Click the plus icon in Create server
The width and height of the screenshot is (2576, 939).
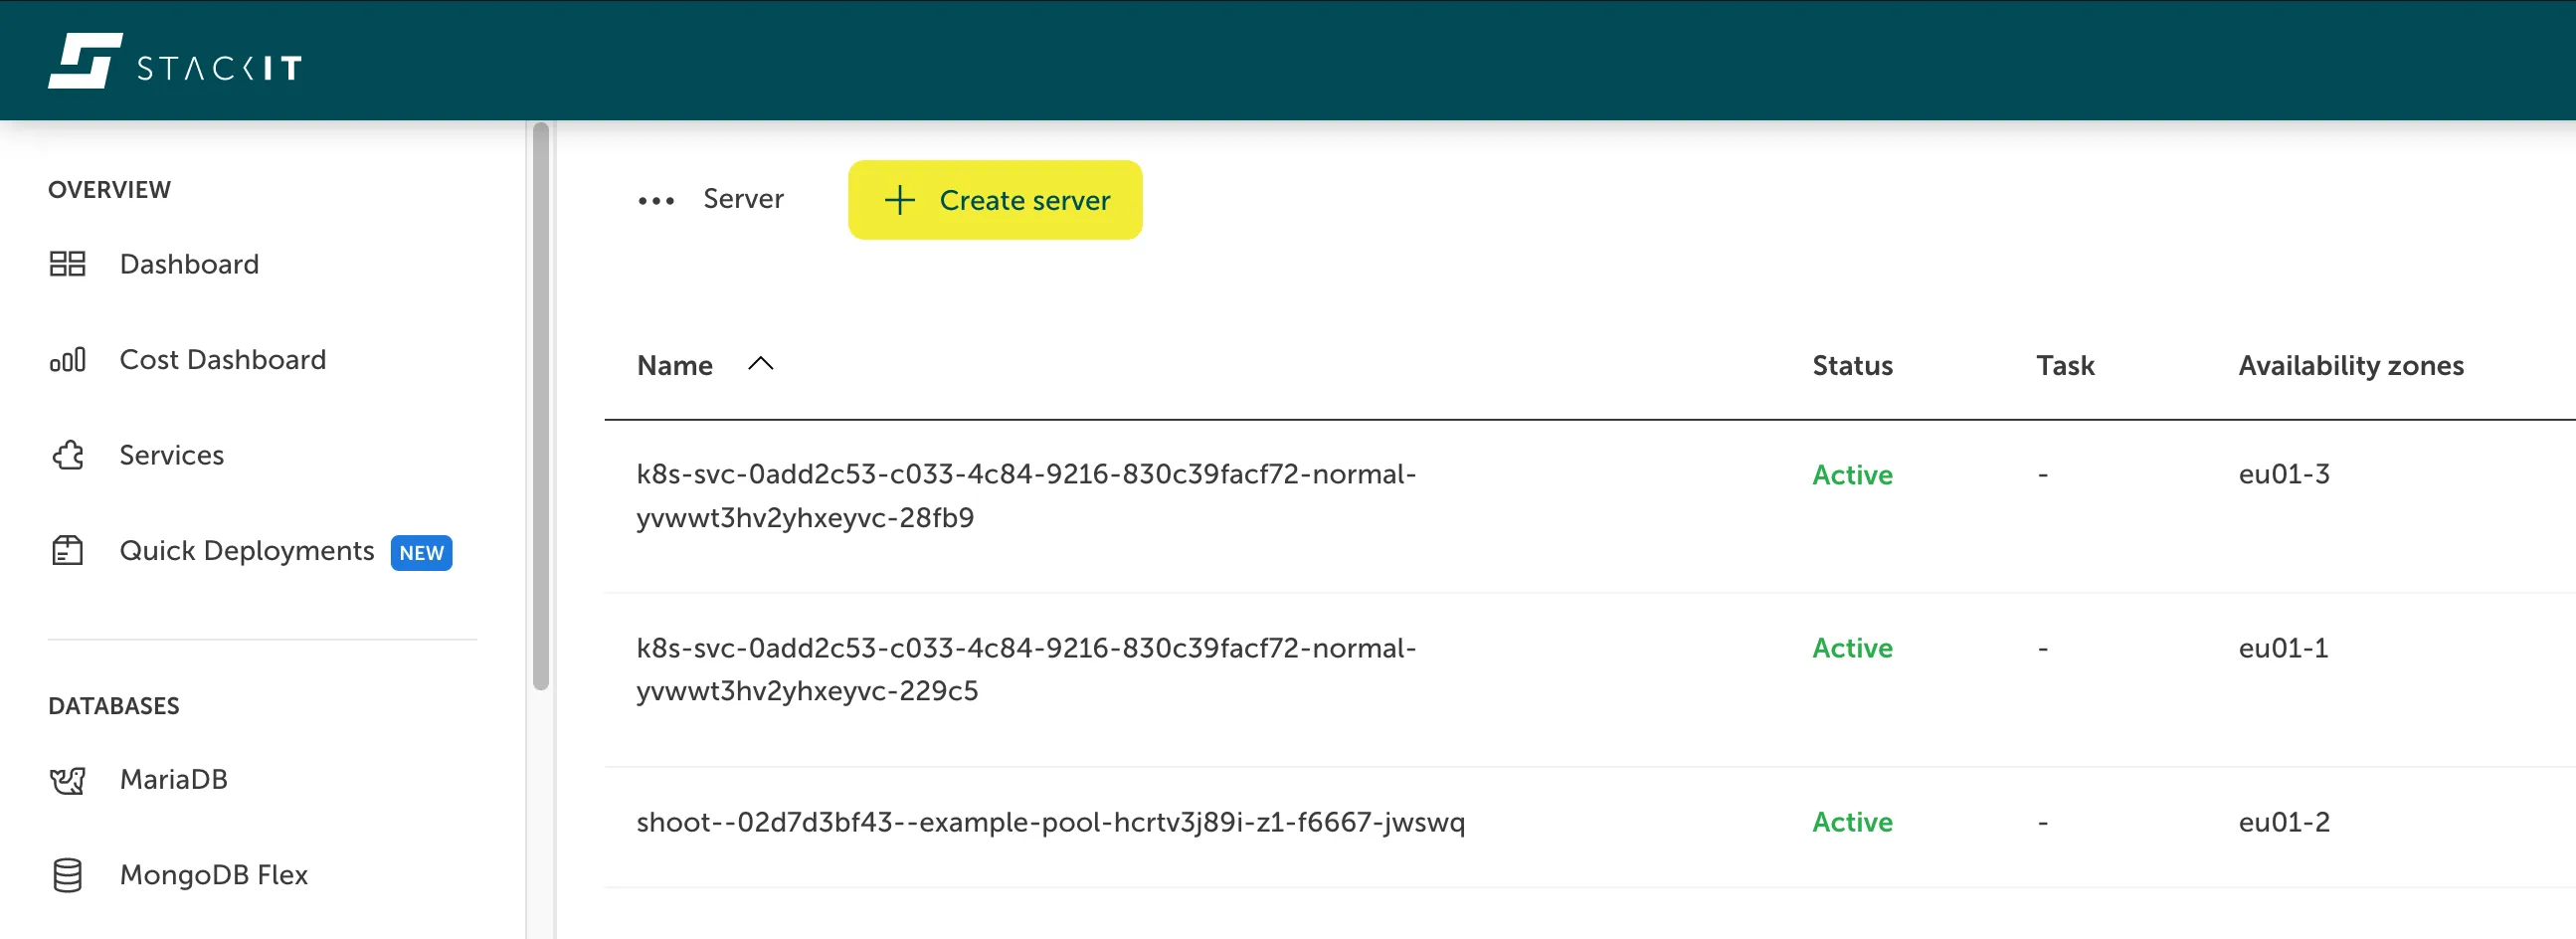tap(899, 201)
